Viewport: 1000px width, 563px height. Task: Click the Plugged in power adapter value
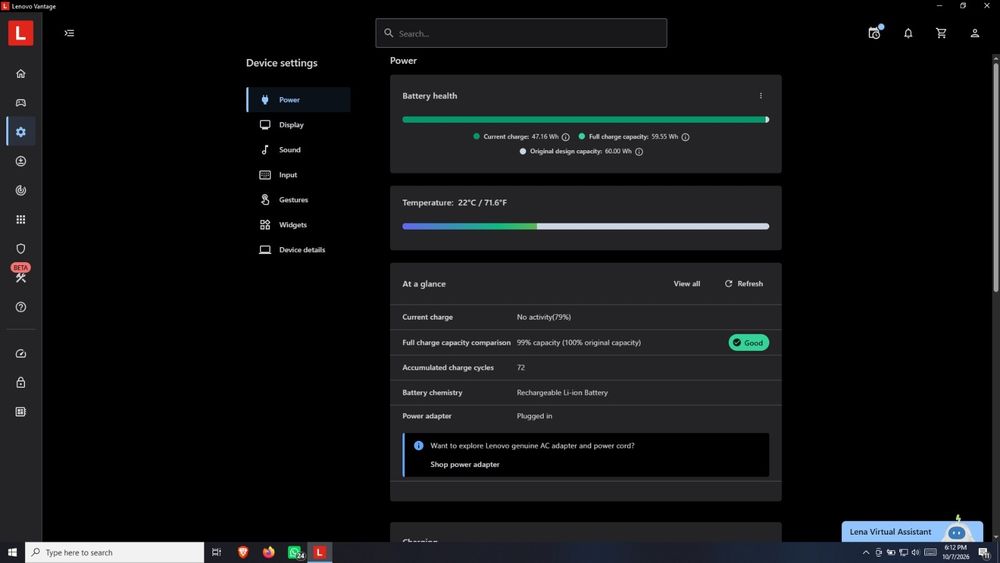(534, 416)
